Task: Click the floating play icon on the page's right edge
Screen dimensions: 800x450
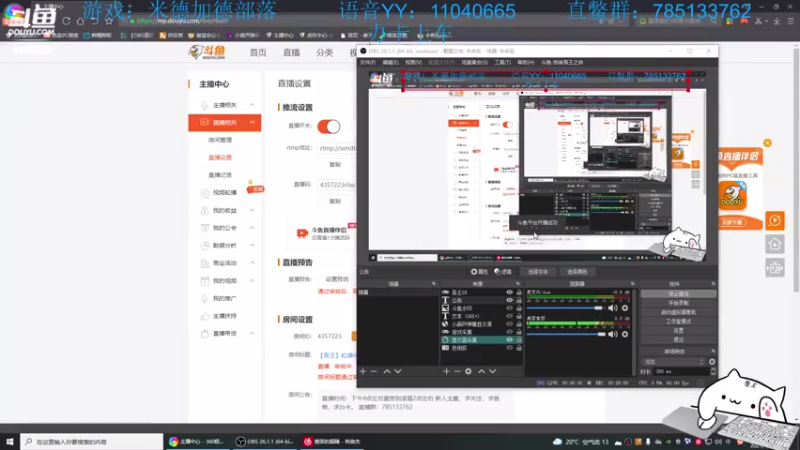Action: click(x=774, y=220)
